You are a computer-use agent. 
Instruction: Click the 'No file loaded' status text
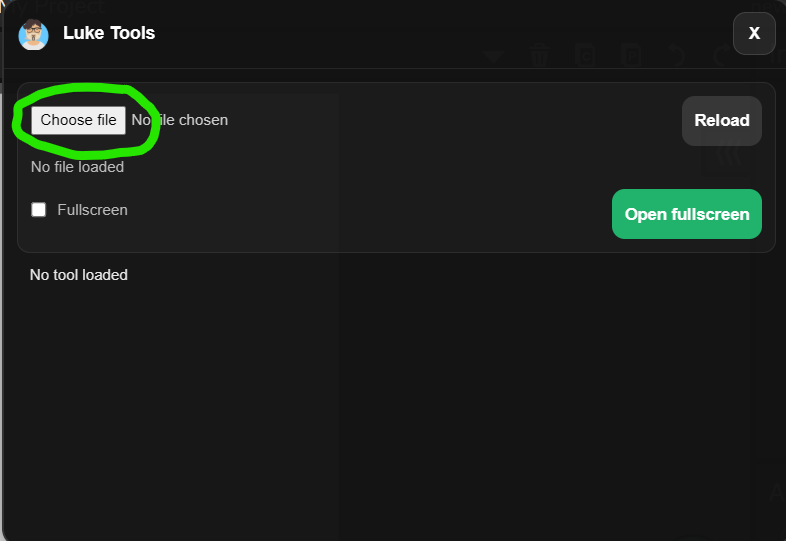(x=77, y=167)
